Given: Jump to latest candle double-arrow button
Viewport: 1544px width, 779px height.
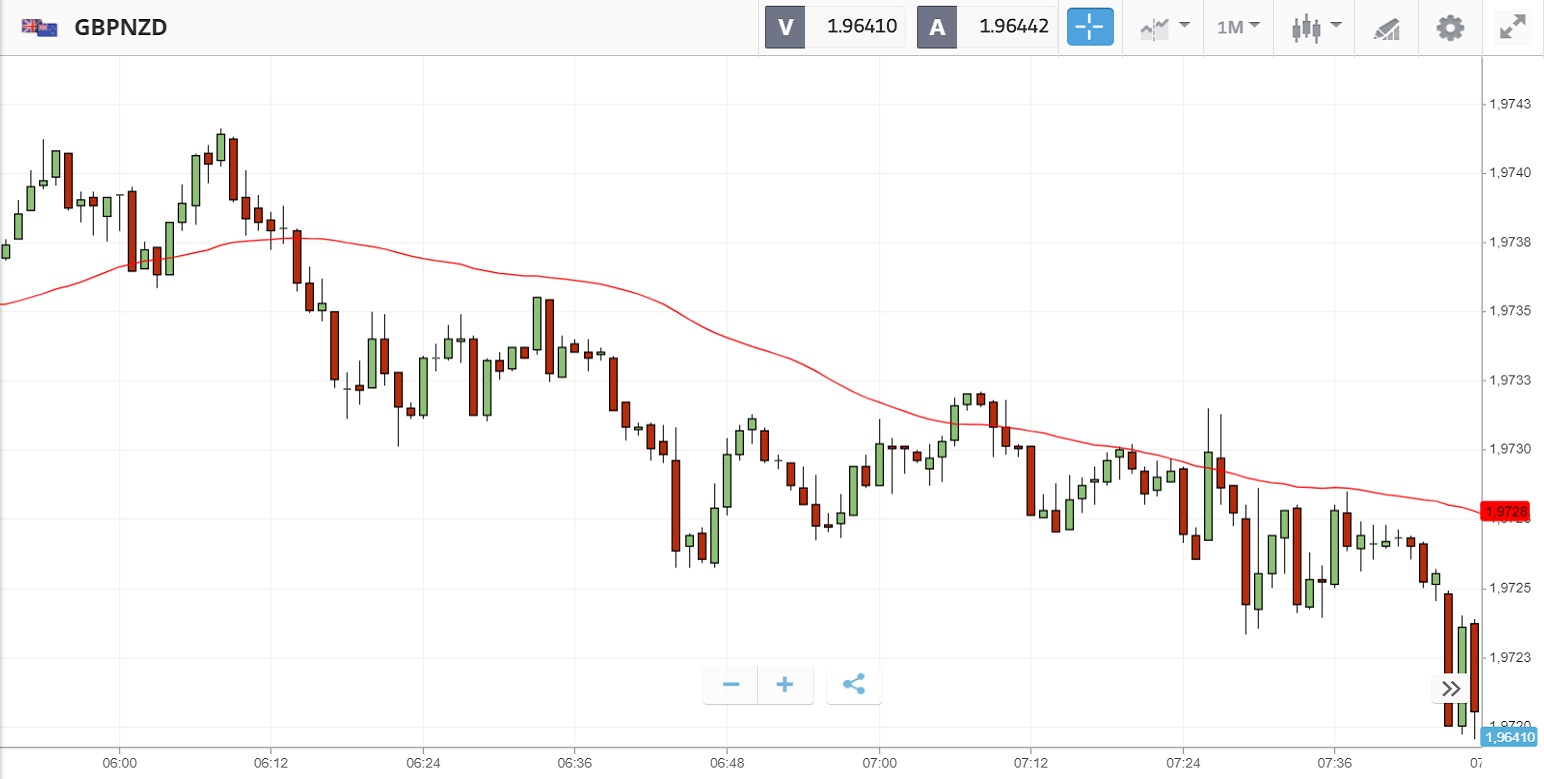Looking at the screenshot, I should 1451,688.
